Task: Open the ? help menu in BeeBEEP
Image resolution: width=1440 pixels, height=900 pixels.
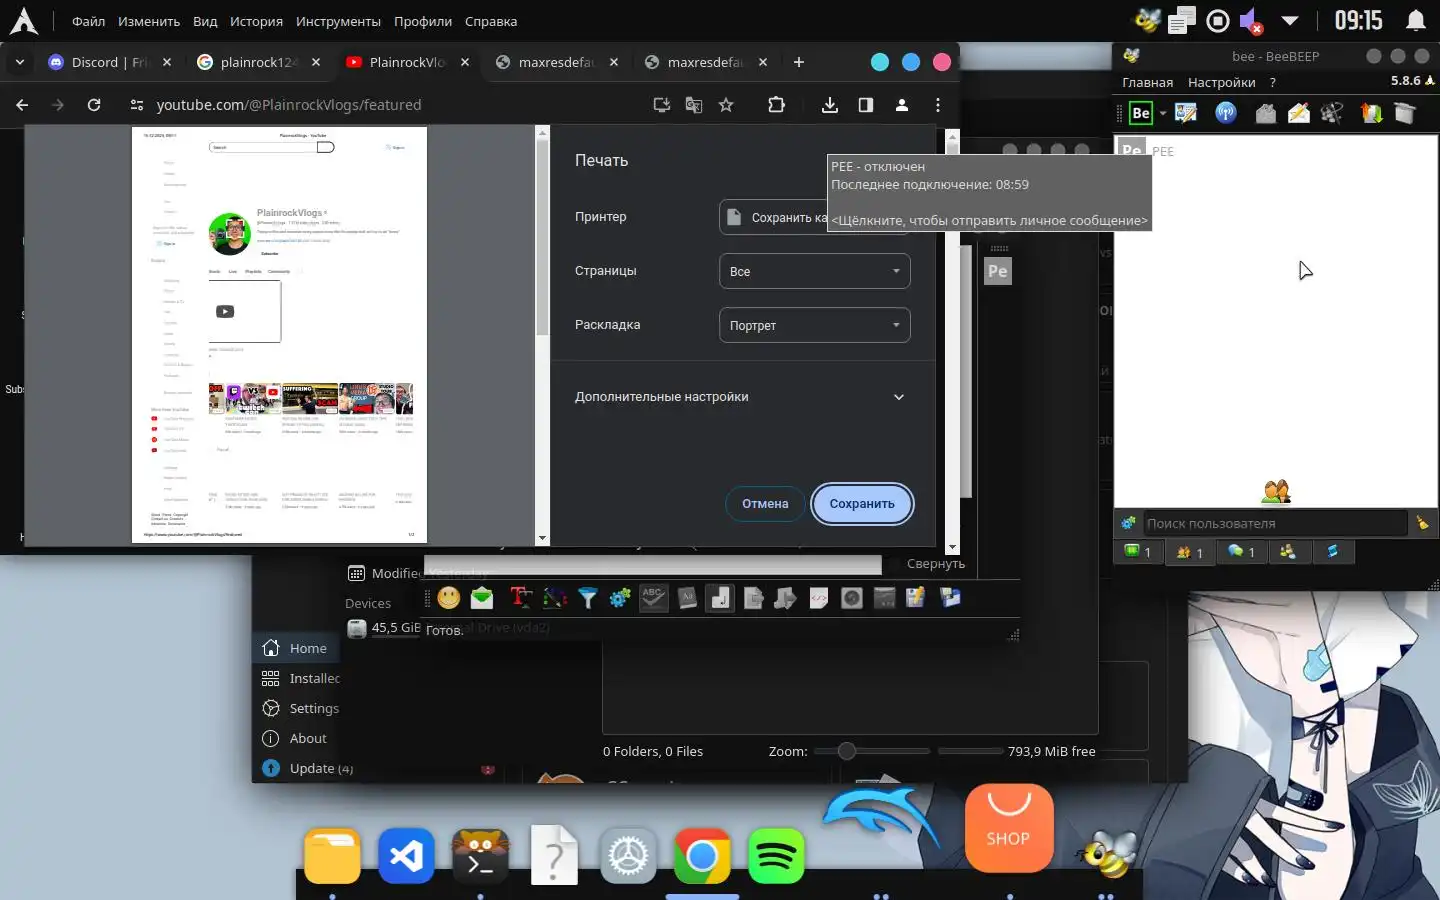Action: [x=1272, y=82]
